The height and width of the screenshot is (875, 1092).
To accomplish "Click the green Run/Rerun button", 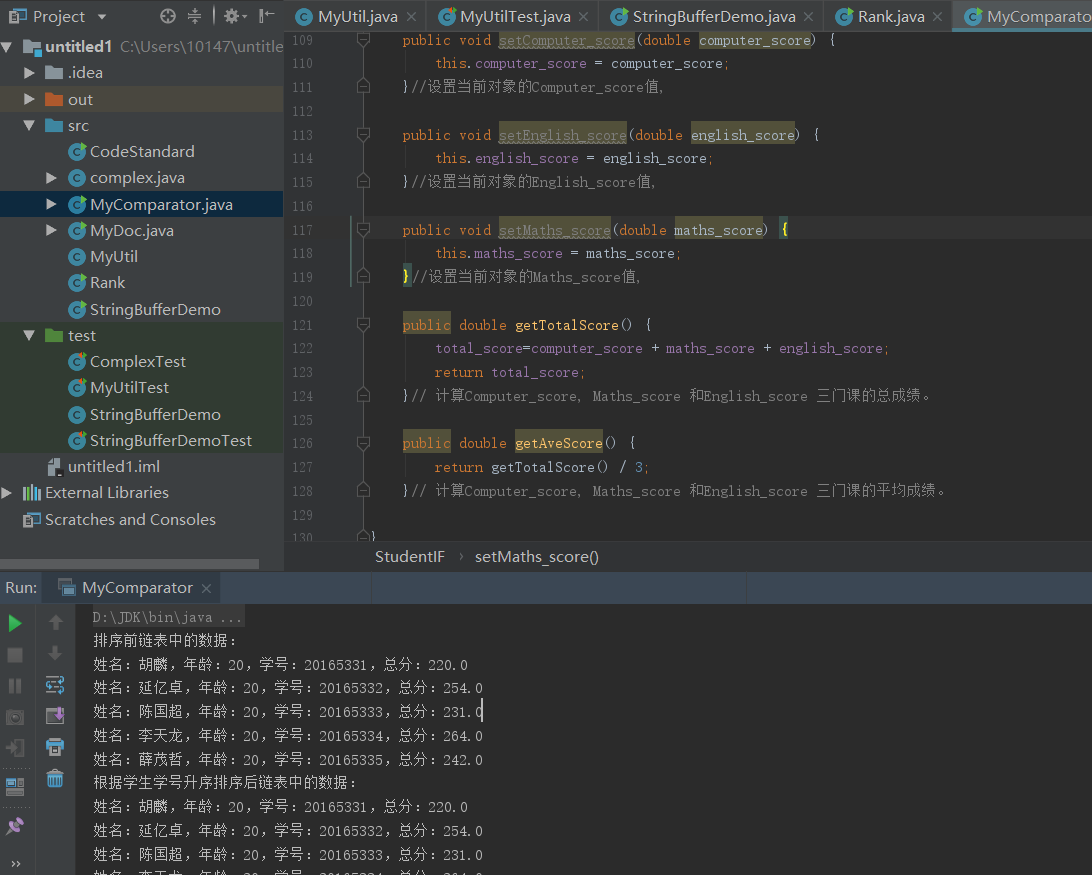I will pos(15,623).
